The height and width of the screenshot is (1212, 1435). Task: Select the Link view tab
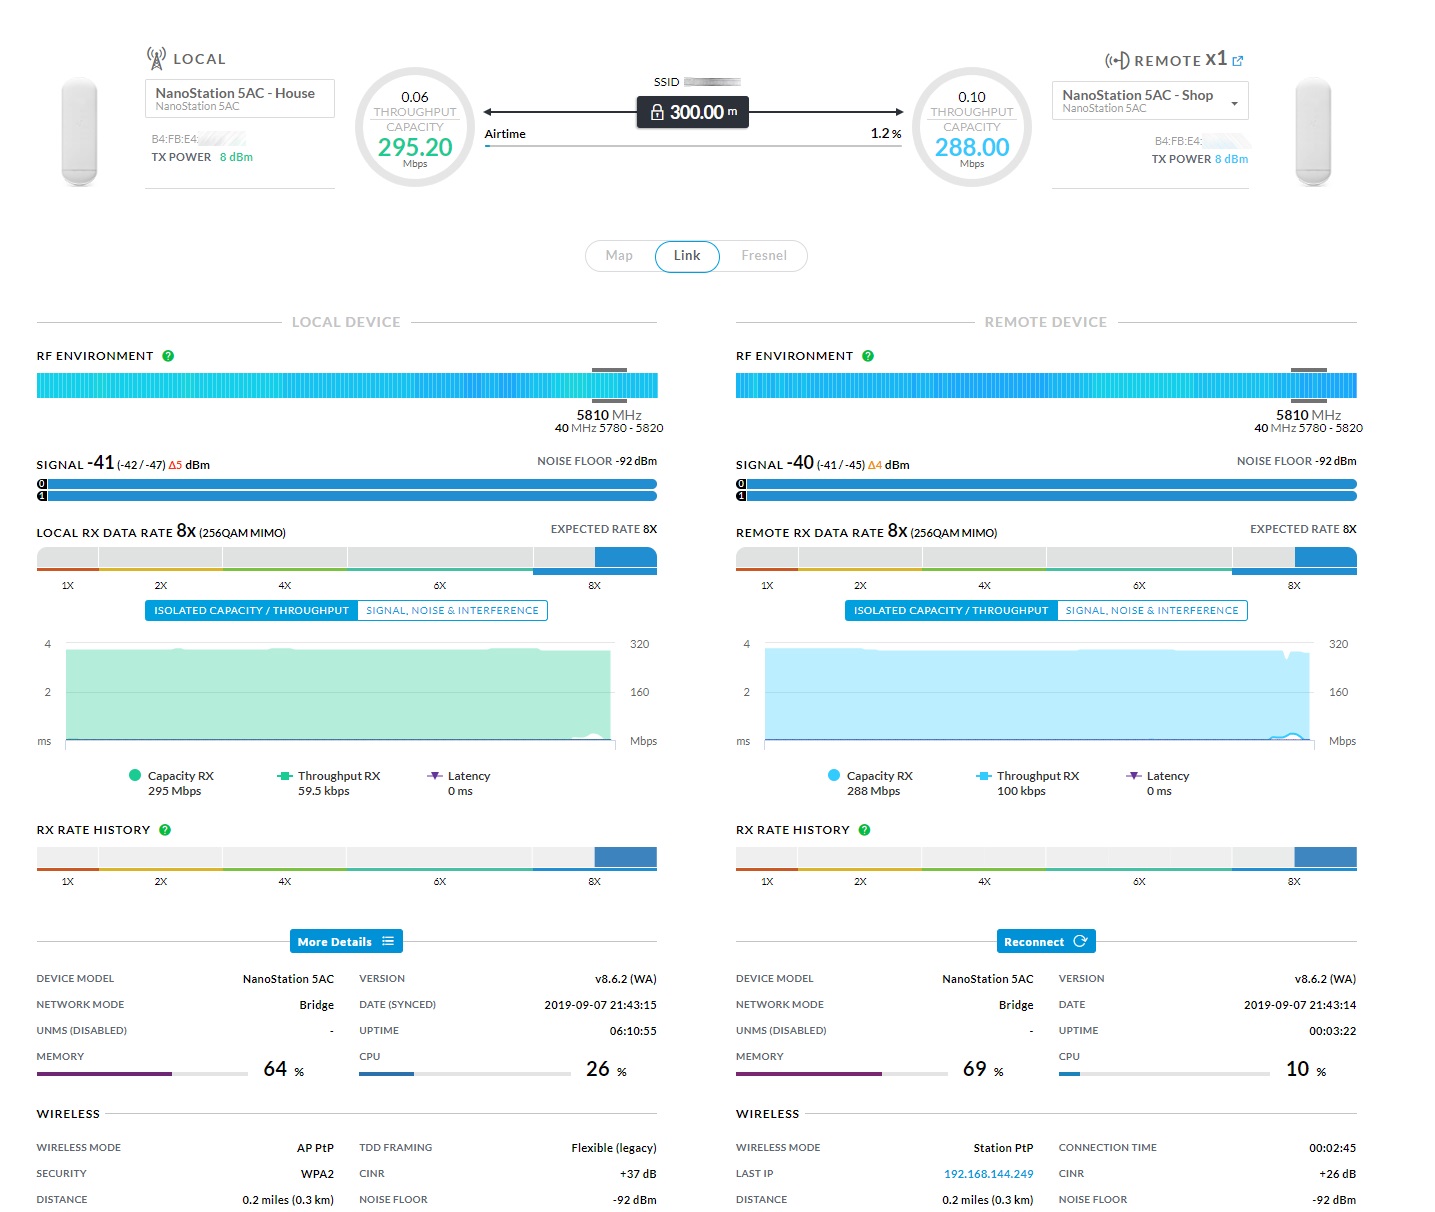click(687, 256)
